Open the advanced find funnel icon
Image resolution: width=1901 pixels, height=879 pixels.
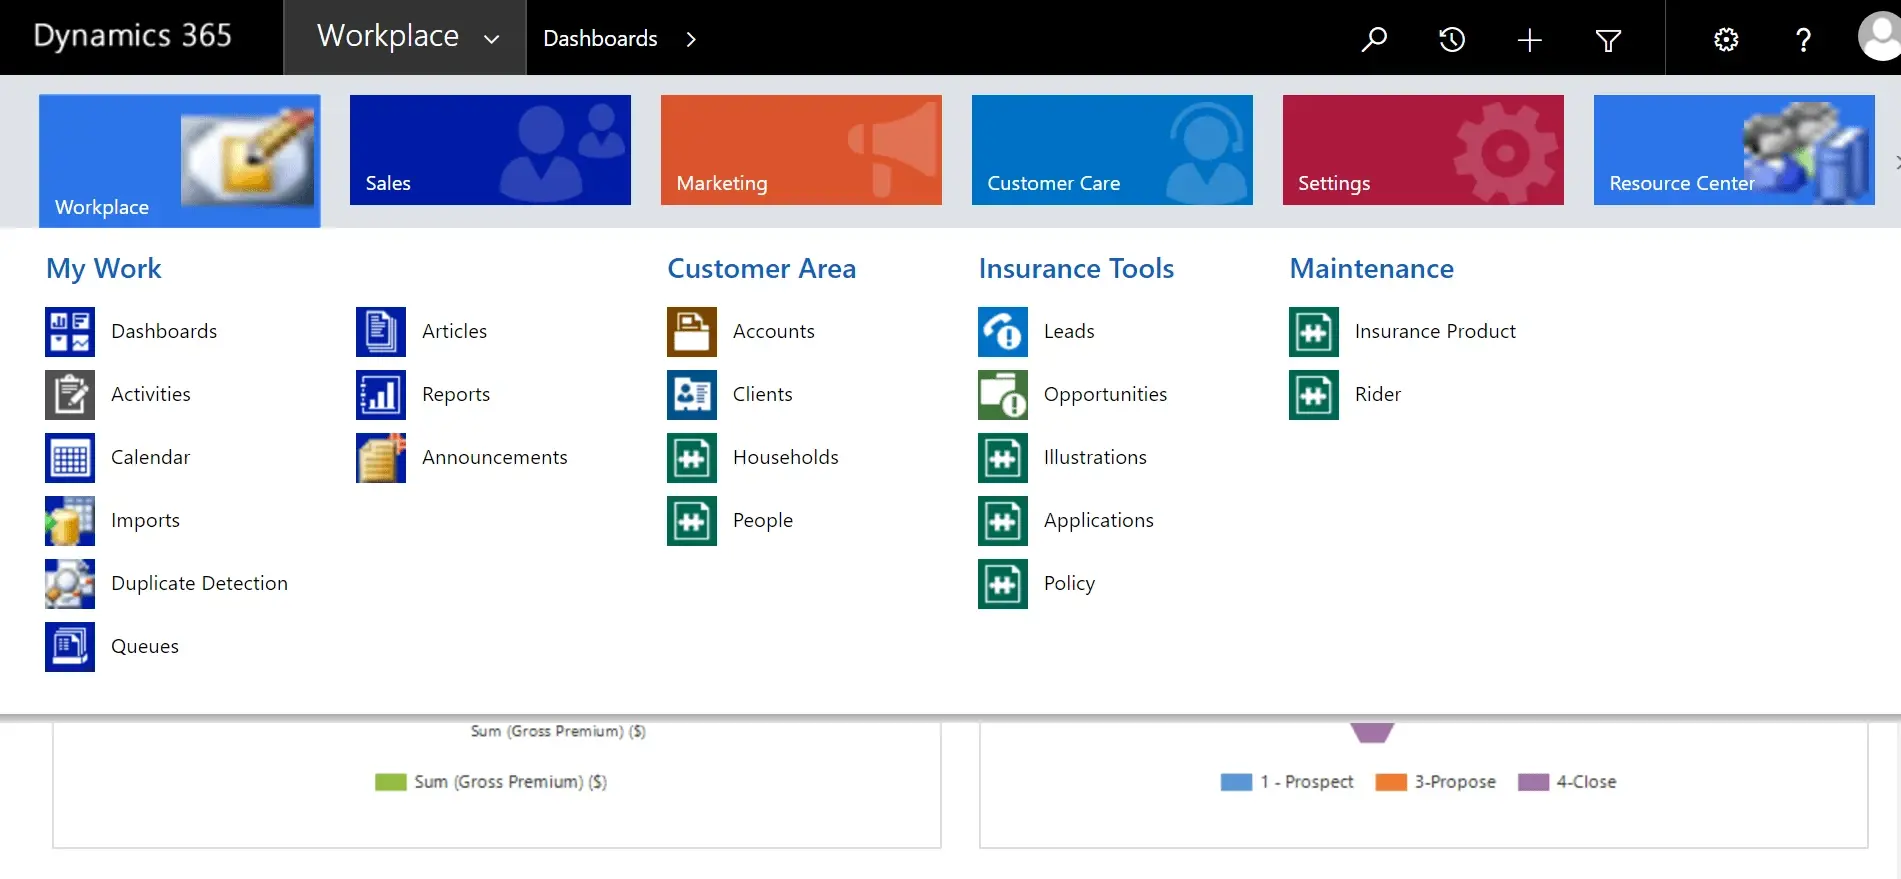[1608, 40]
